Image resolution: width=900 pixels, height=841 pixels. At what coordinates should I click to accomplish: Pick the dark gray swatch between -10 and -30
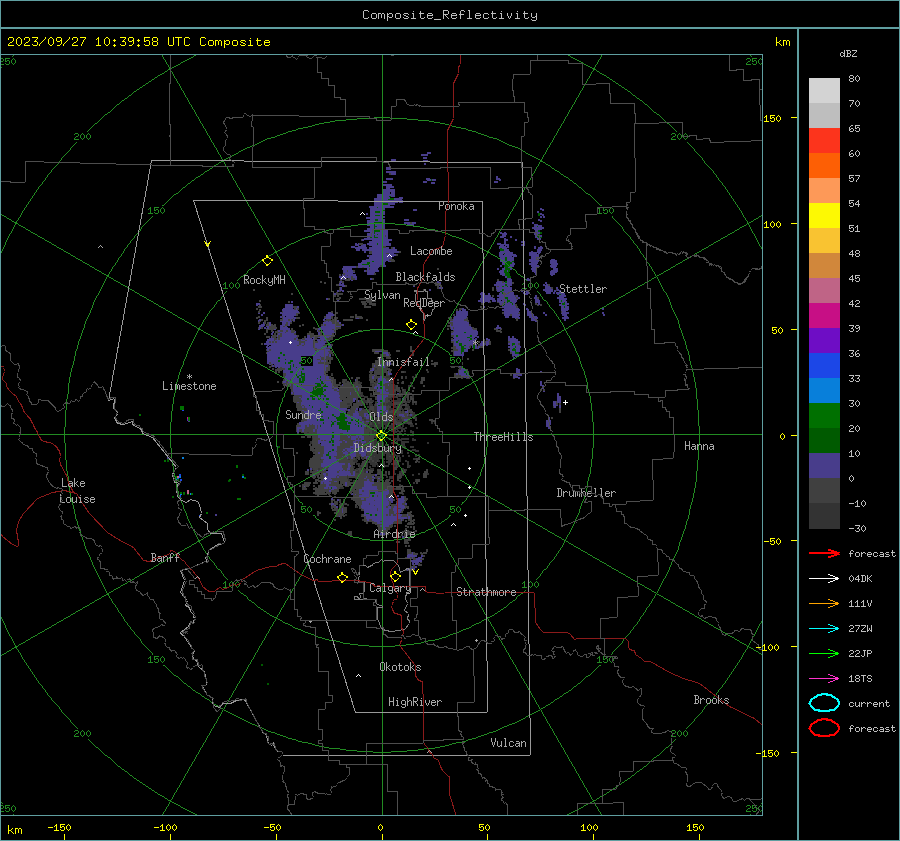click(824, 516)
